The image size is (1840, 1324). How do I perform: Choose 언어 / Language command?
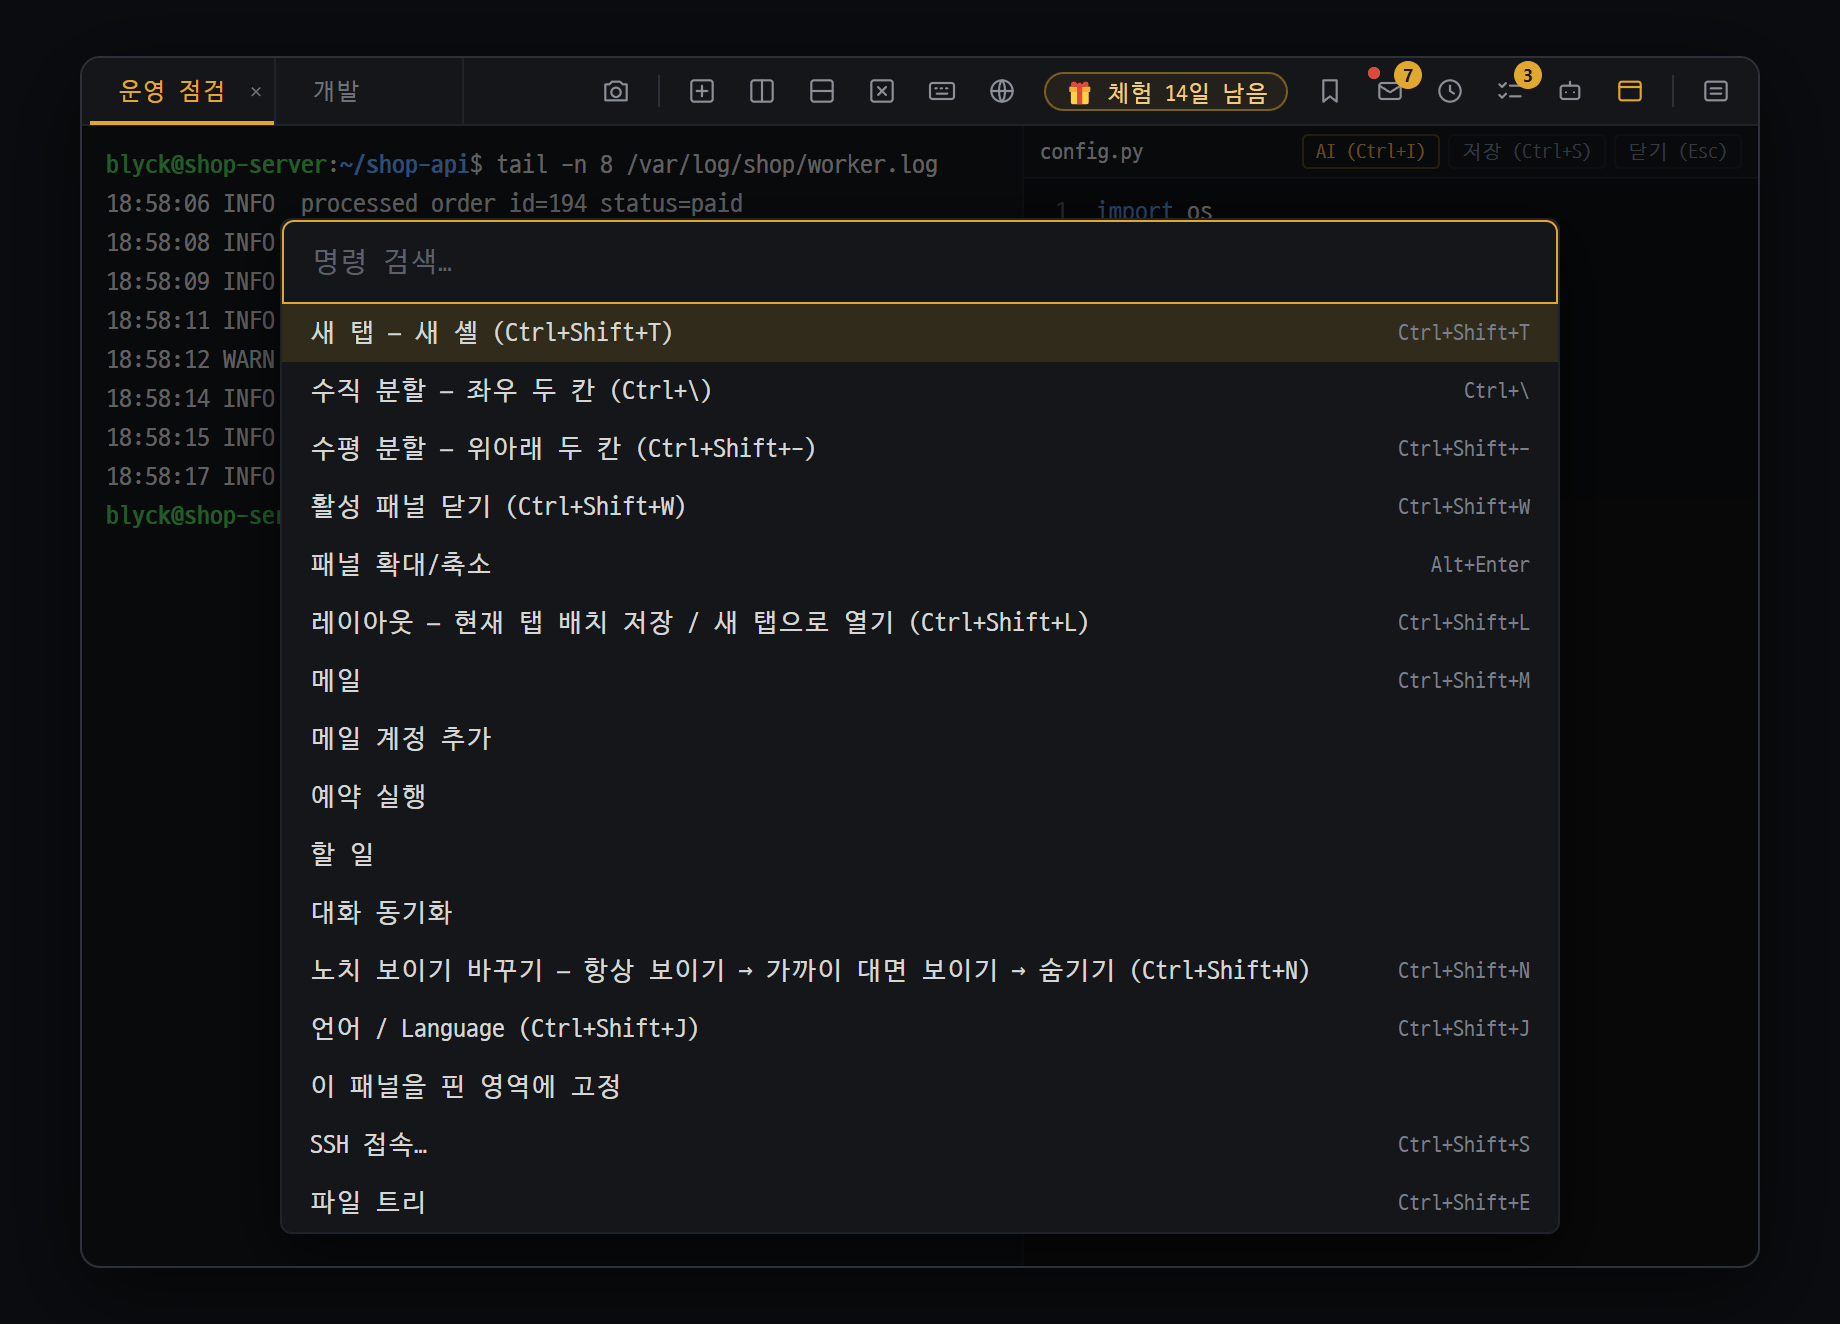point(920,1028)
